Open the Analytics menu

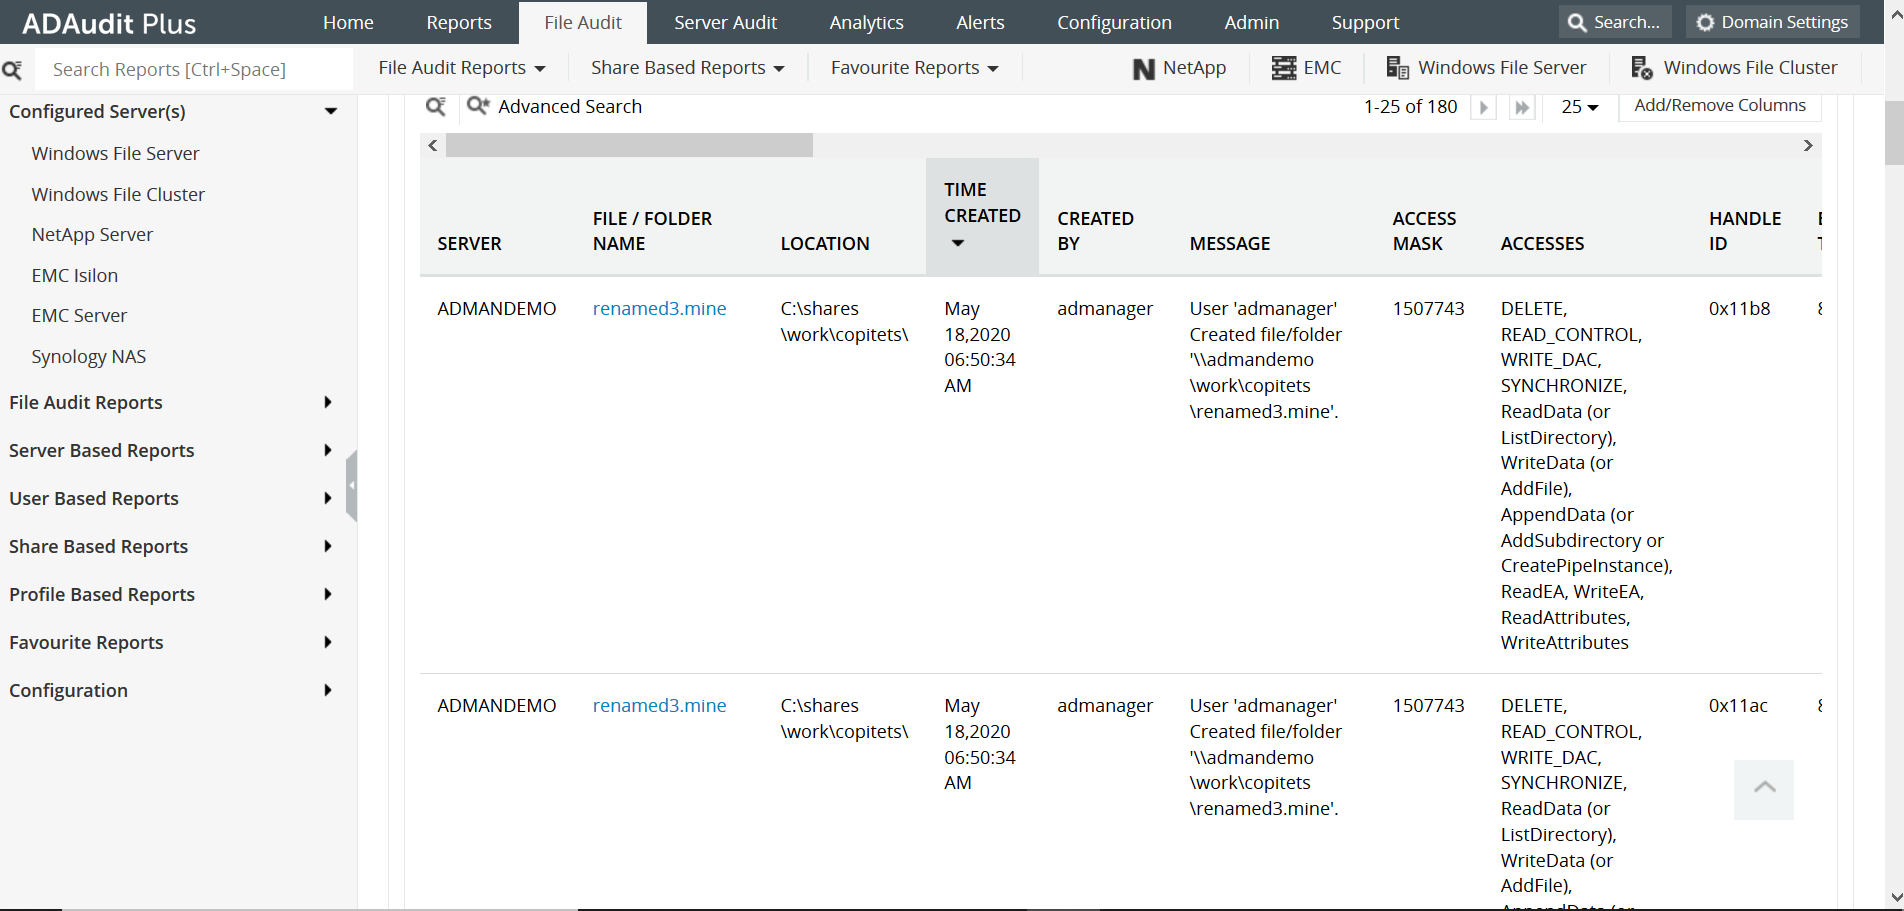click(866, 22)
